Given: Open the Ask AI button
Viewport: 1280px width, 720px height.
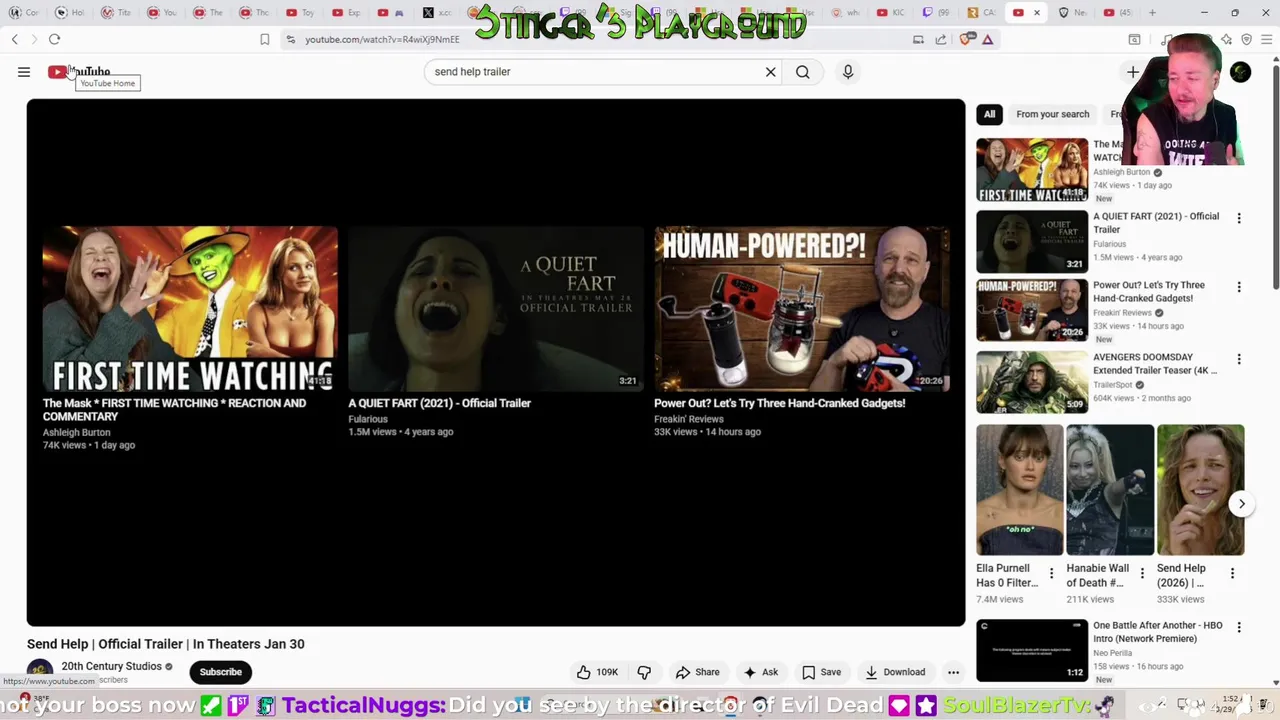Looking at the screenshot, I should click(x=760, y=672).
